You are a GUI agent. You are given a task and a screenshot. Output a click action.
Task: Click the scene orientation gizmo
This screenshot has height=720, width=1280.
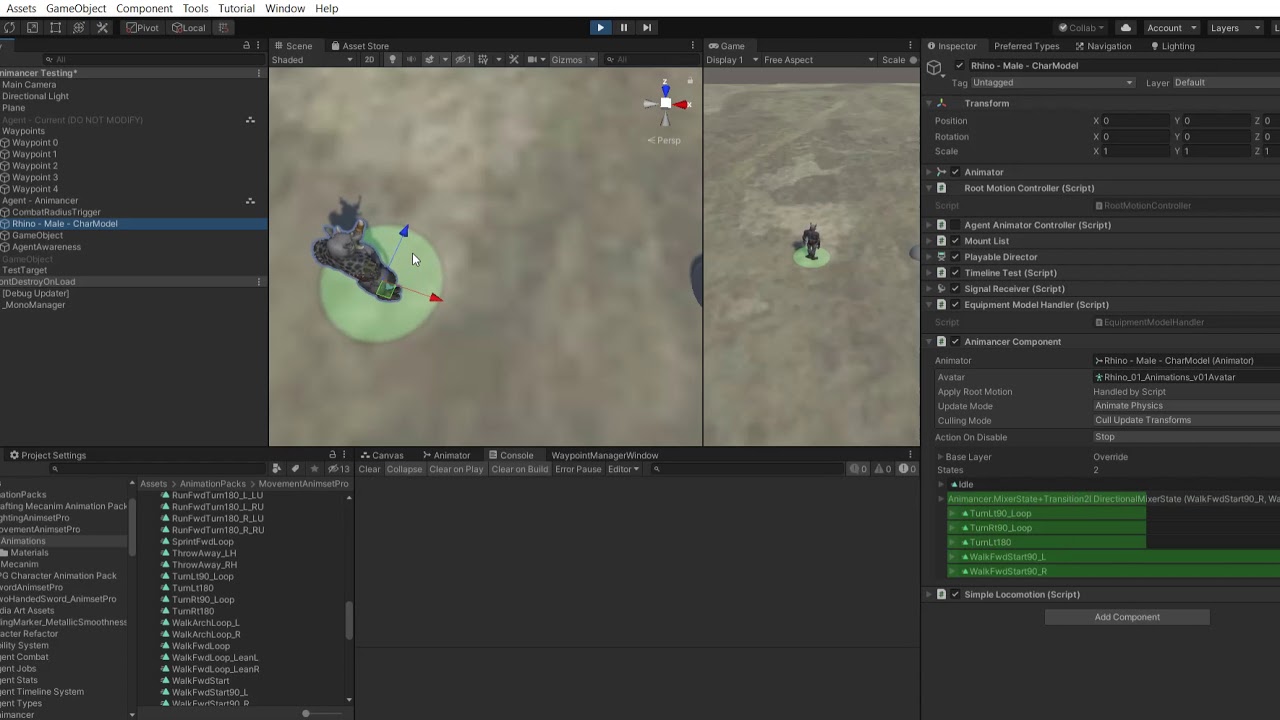coord(665,104)
